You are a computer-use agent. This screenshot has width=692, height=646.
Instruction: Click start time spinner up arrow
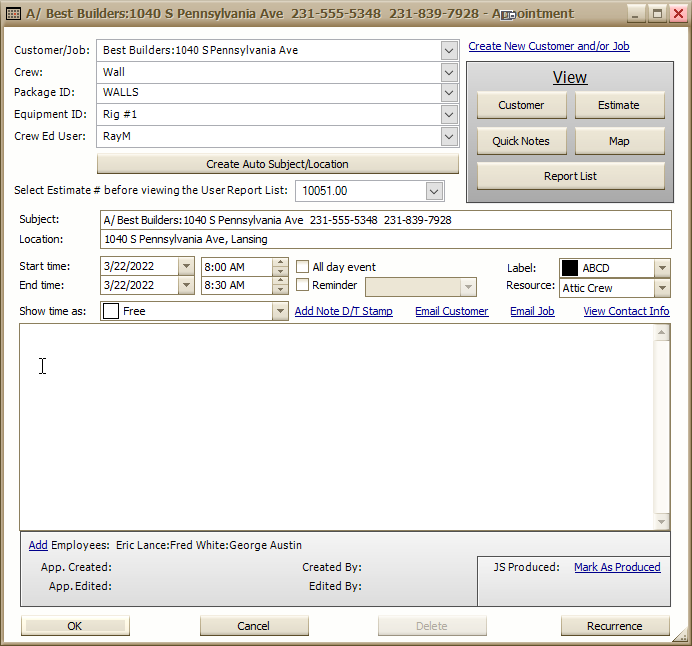(280, 263)
